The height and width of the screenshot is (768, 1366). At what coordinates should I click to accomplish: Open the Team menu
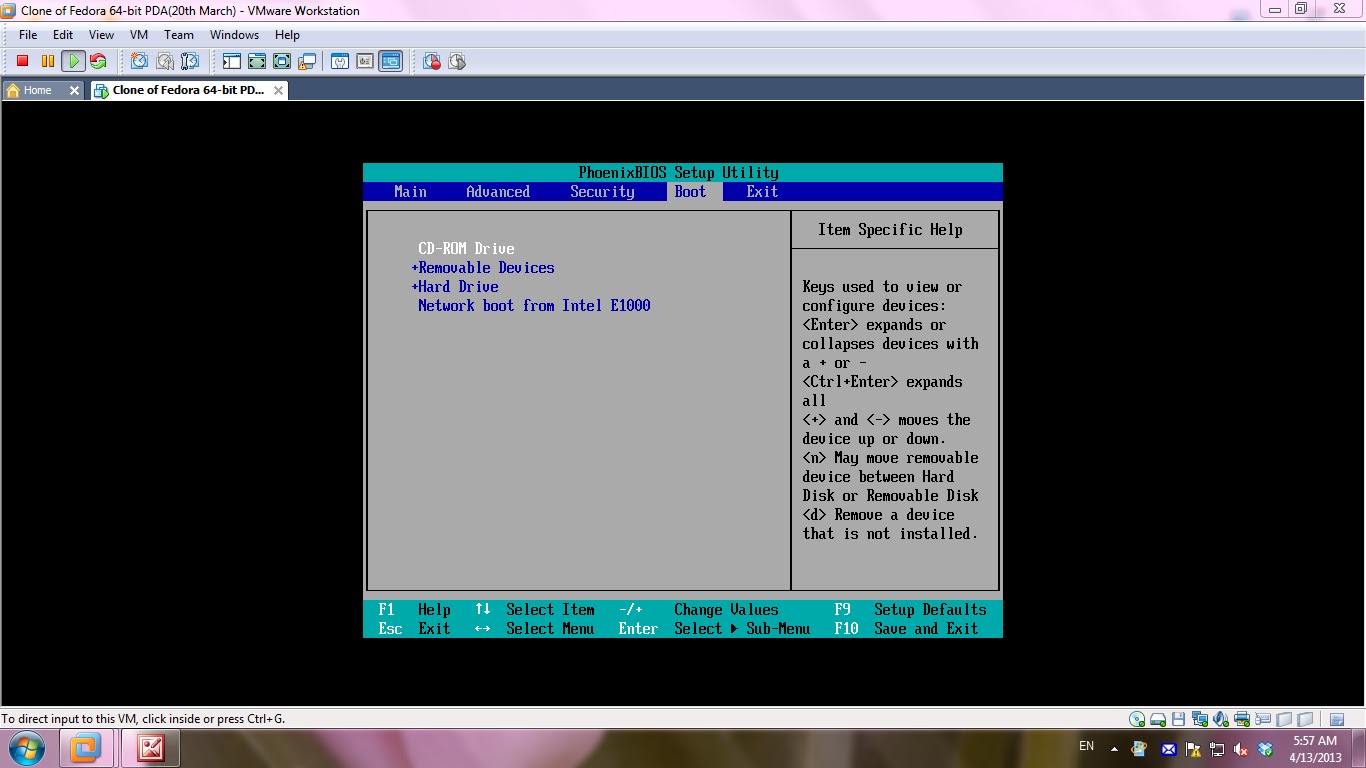click(x=179, y=35)
